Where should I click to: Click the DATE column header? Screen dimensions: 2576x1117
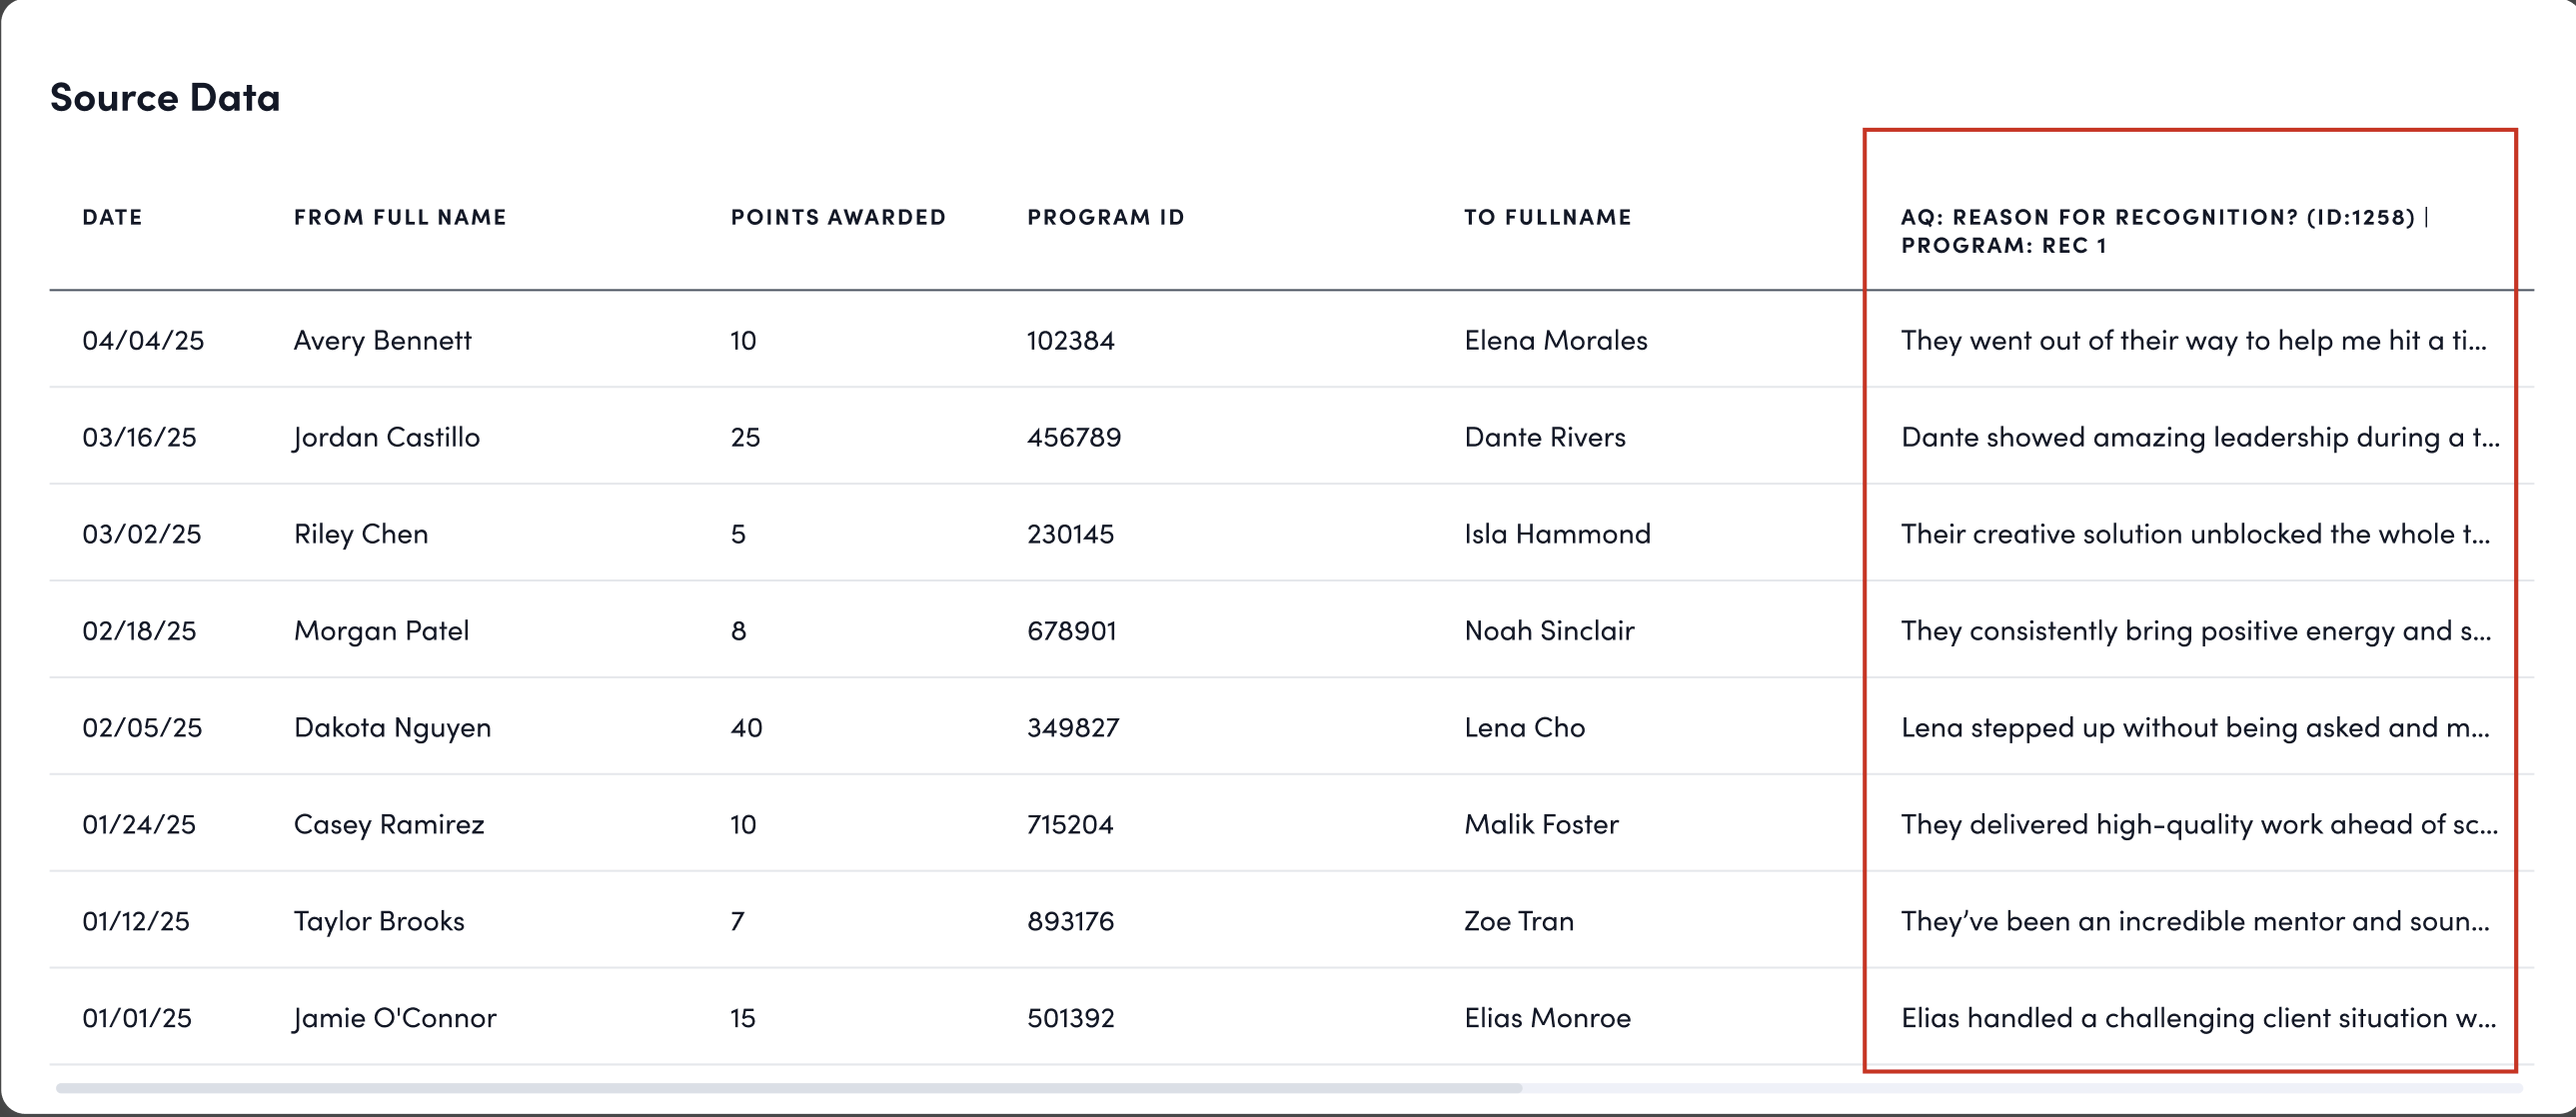pyautogui.click(x=112, y=217)
